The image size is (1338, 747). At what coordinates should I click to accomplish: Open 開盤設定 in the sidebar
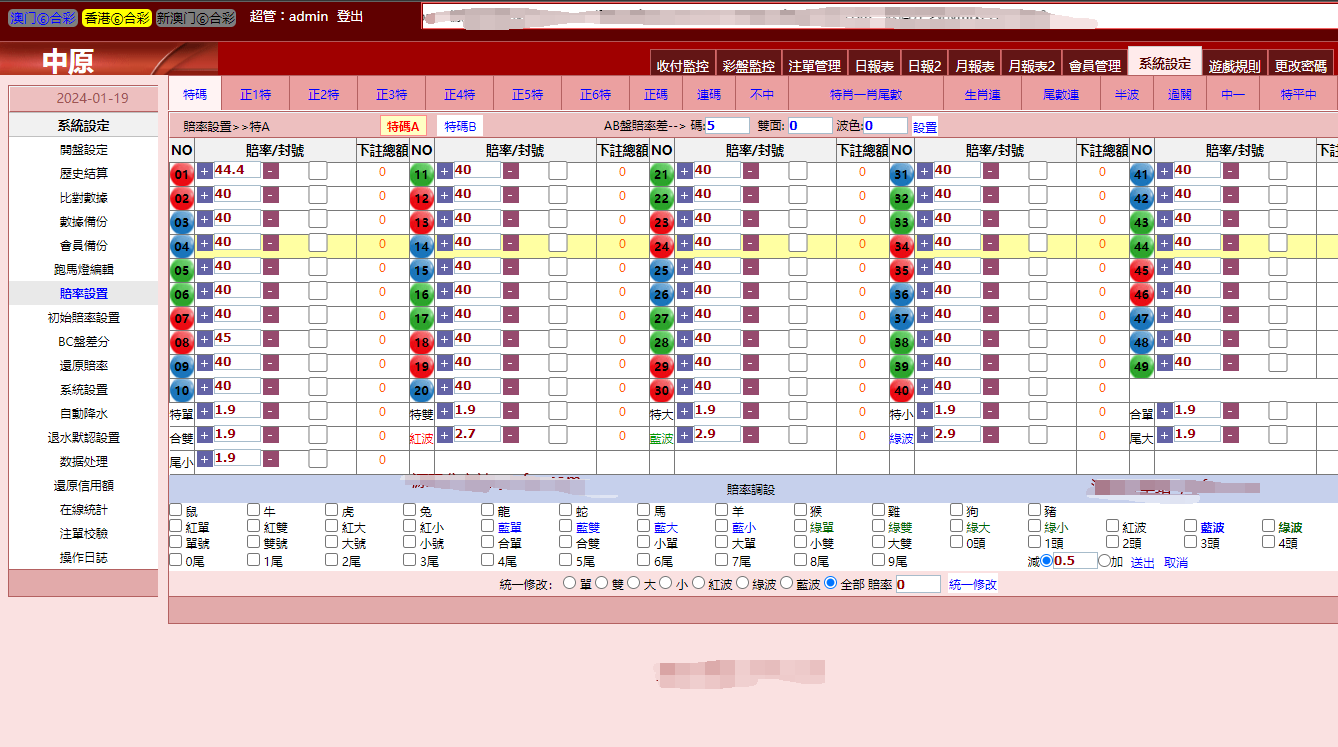83,150
